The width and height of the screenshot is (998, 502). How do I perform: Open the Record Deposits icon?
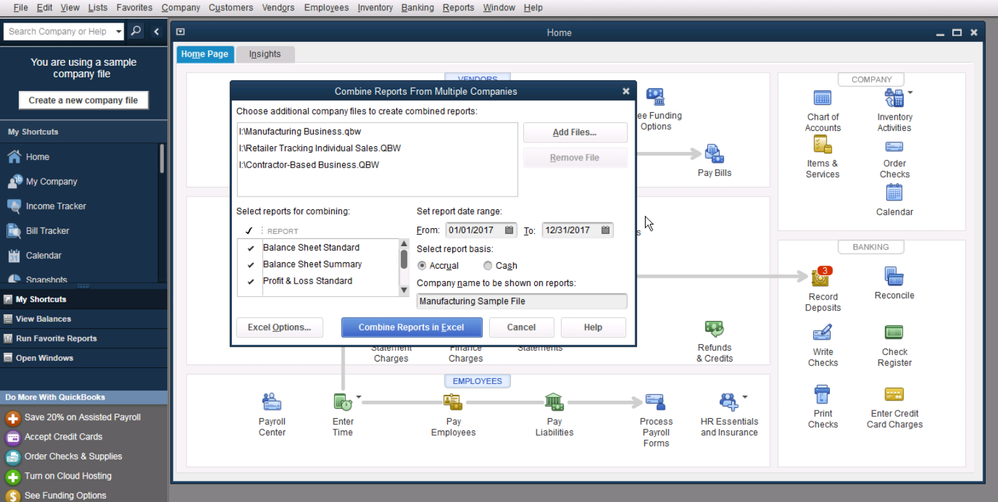pyautogui.click(x=821, y=277)
